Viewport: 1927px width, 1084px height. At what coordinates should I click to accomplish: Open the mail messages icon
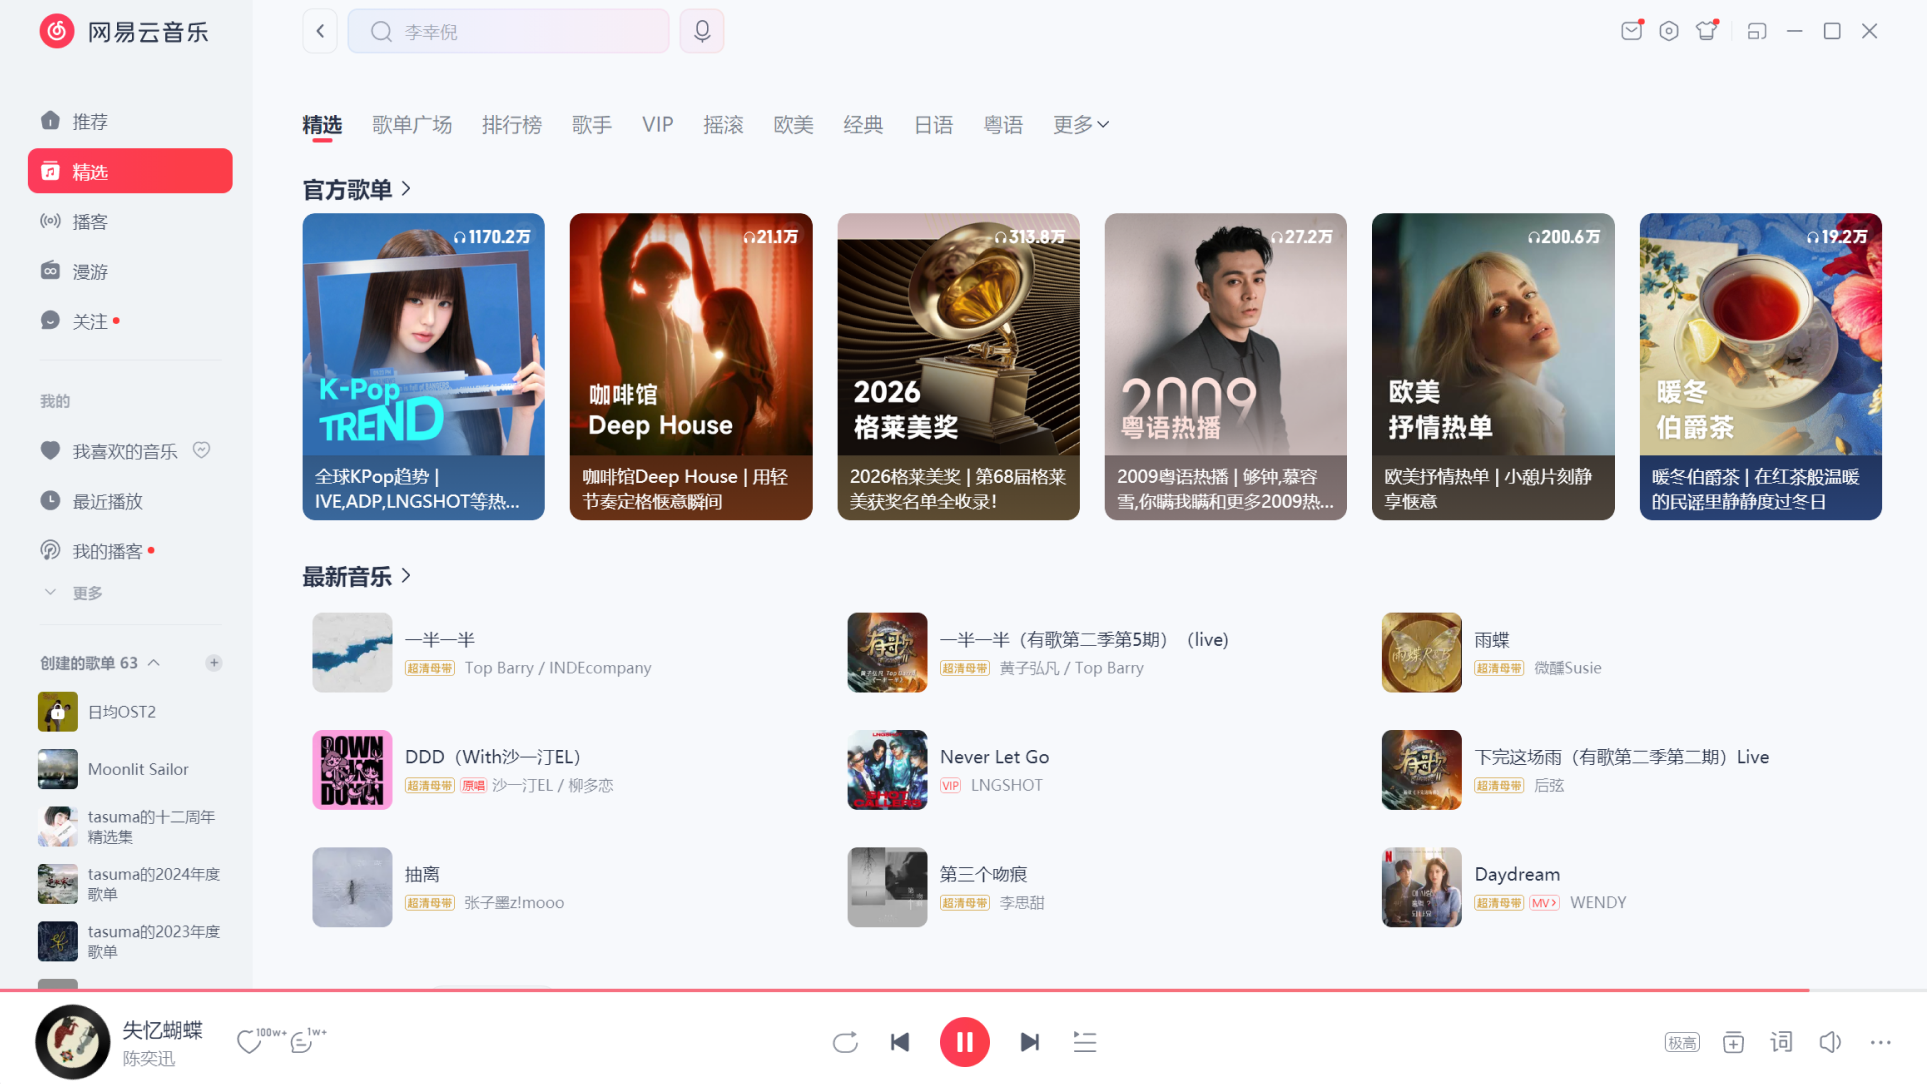tap(1631, 31)
